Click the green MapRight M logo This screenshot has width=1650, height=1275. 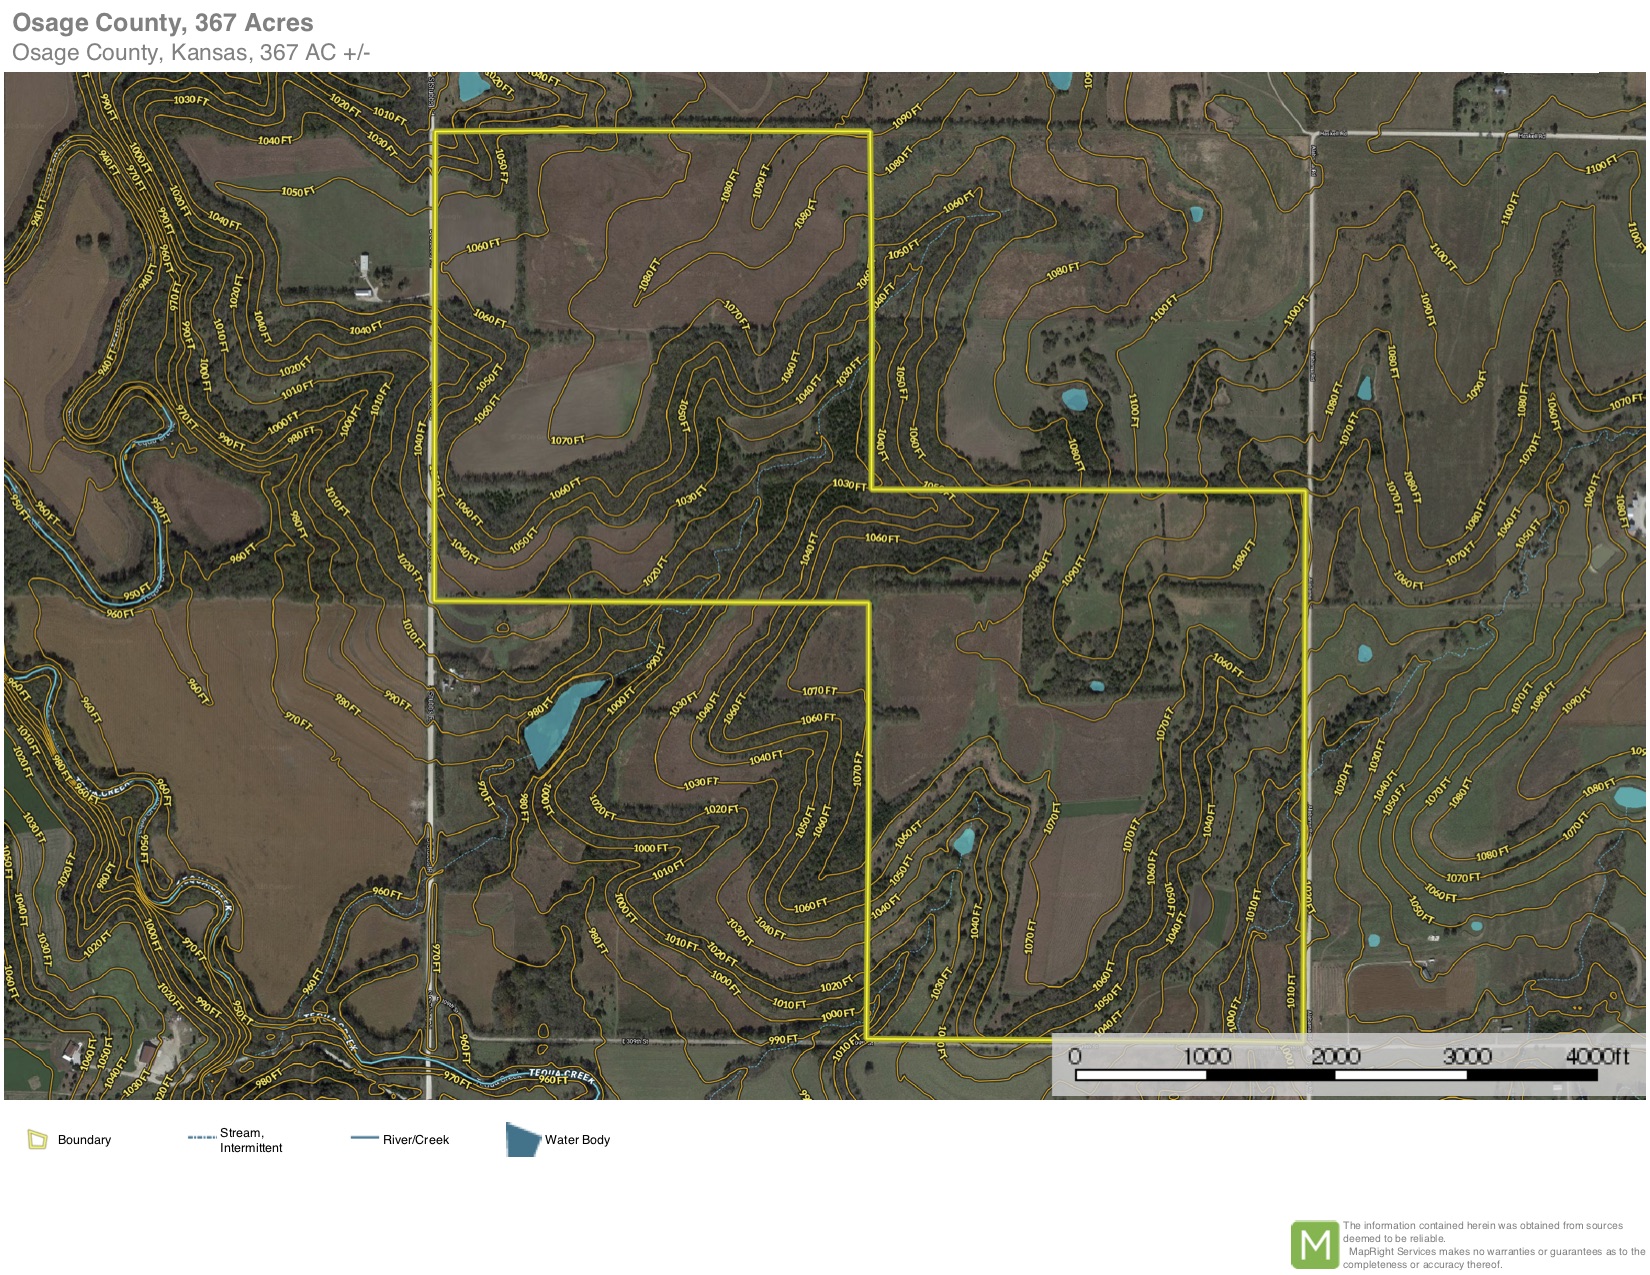coord(1314,1245)
